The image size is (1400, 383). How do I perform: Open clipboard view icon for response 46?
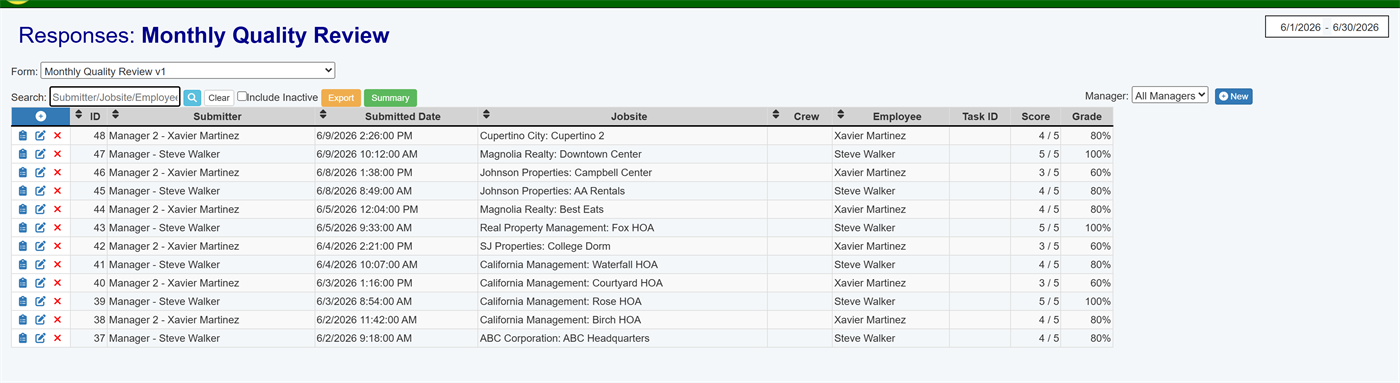(x=23, y=172)
